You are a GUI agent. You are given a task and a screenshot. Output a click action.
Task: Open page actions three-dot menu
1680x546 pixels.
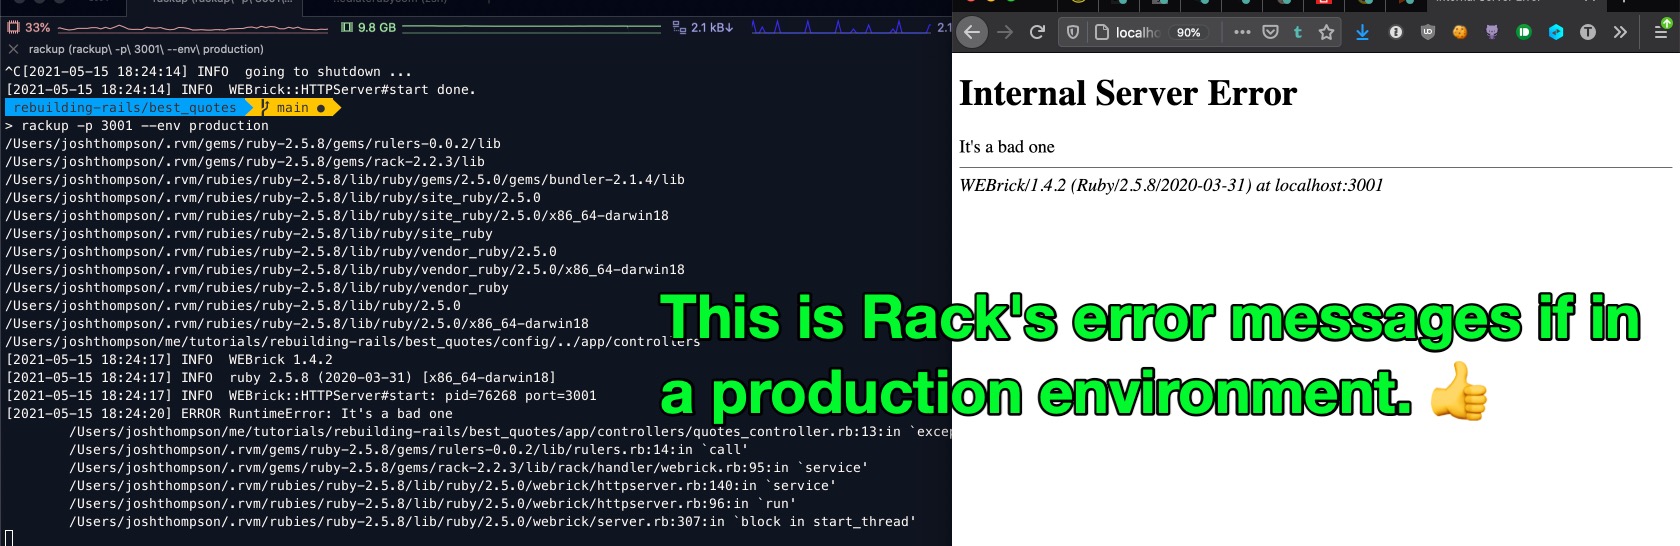[x=1242, y=32]
